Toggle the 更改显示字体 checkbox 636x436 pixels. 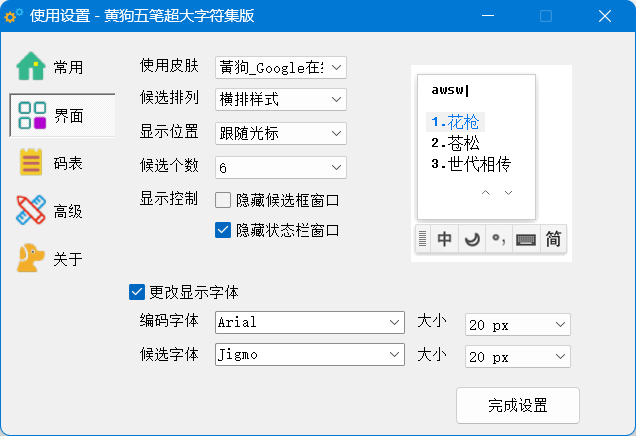pos(137,292)
